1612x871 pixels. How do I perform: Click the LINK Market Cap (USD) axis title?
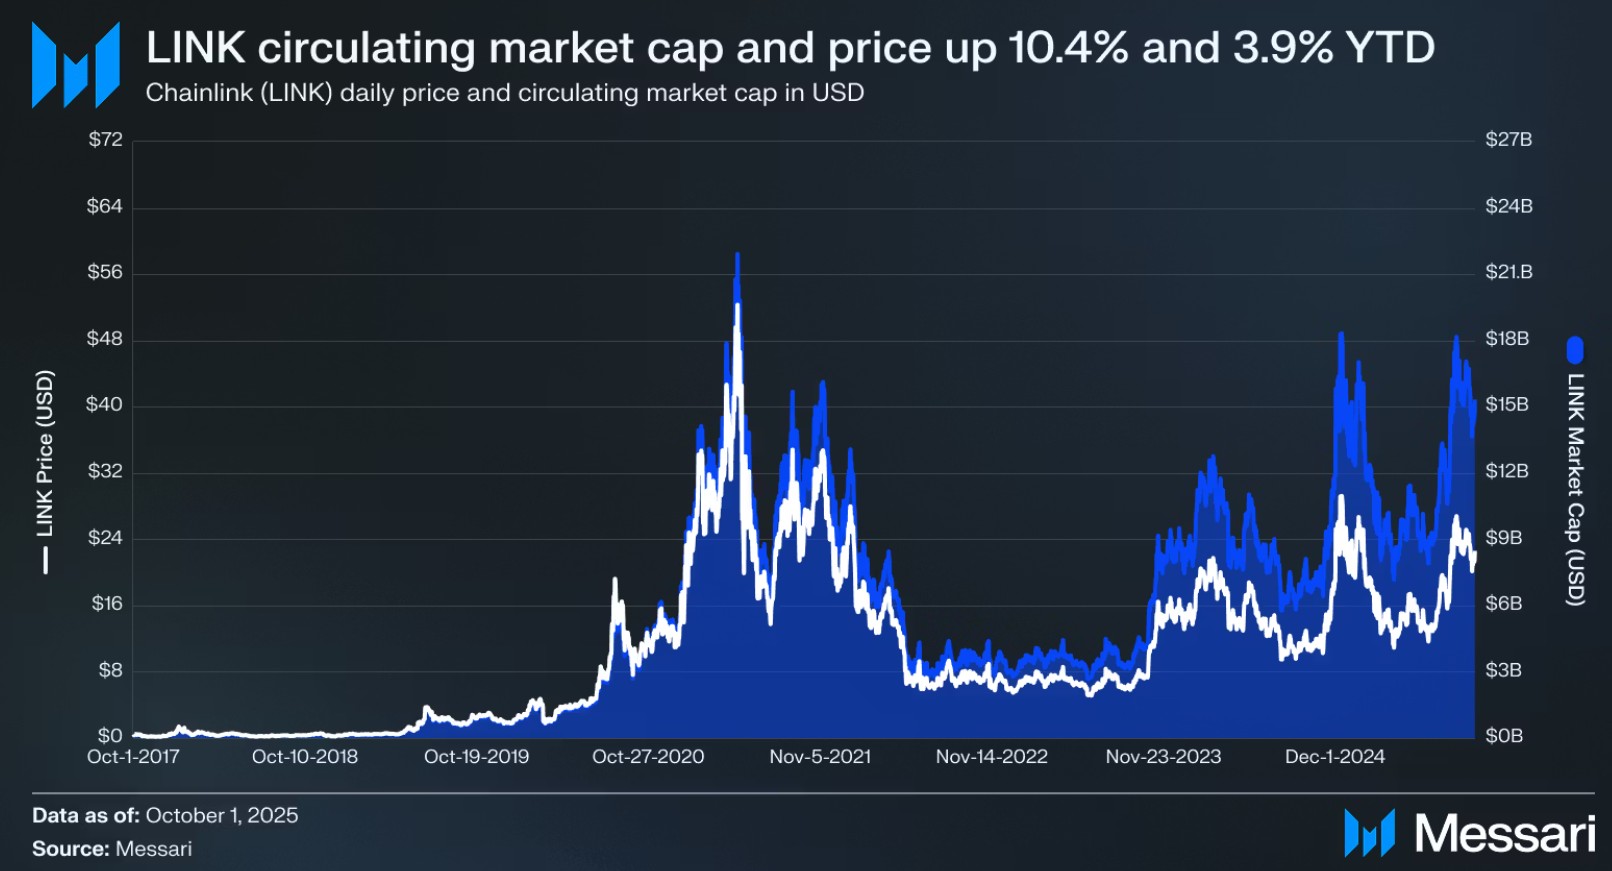click(1576, 489)
